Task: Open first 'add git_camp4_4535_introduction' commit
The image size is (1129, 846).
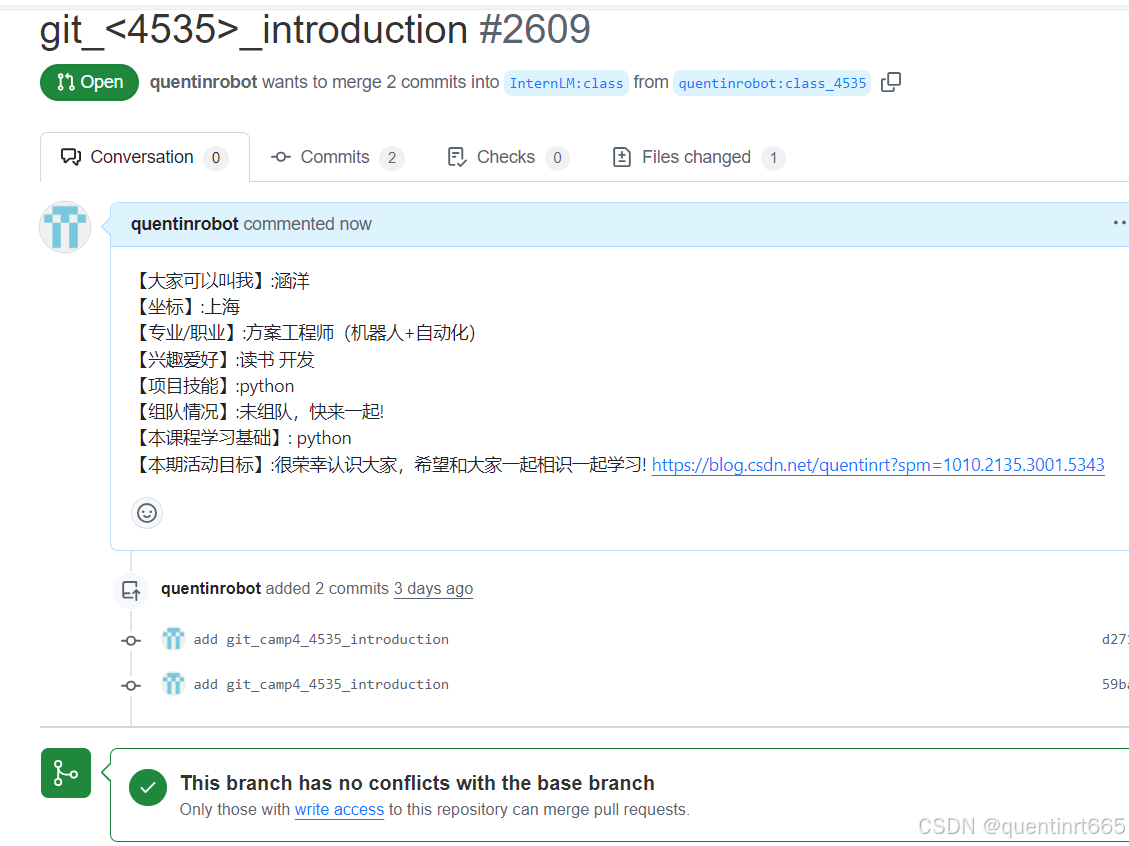Action: click(x=321, y=639)
